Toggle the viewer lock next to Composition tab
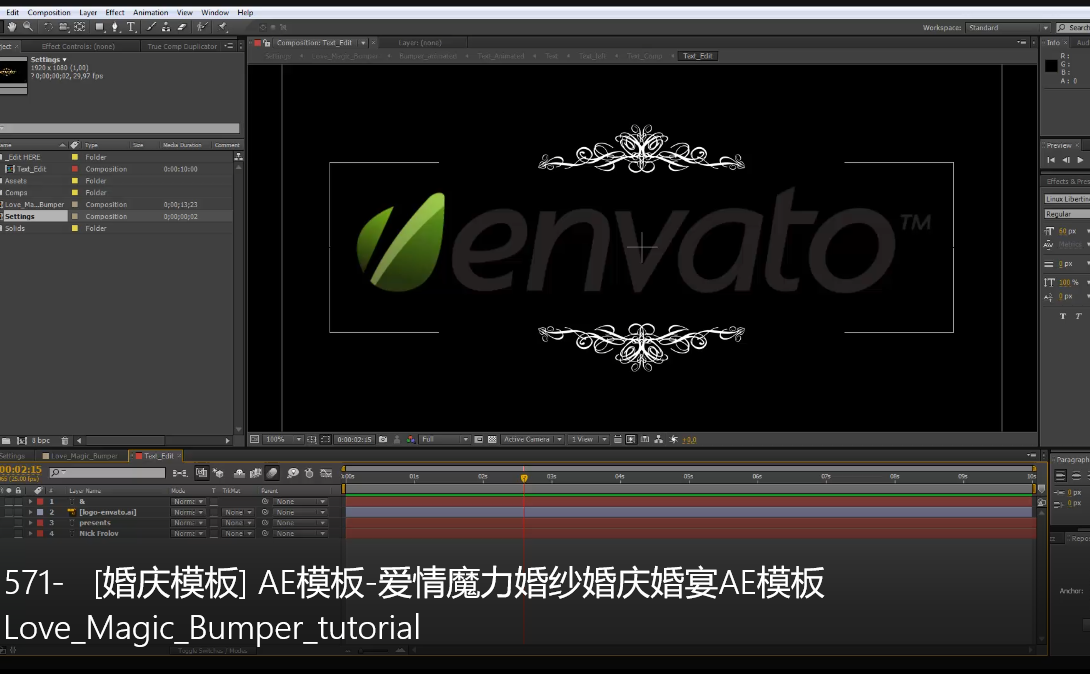The image size is (1090, 674). point(267,43)
